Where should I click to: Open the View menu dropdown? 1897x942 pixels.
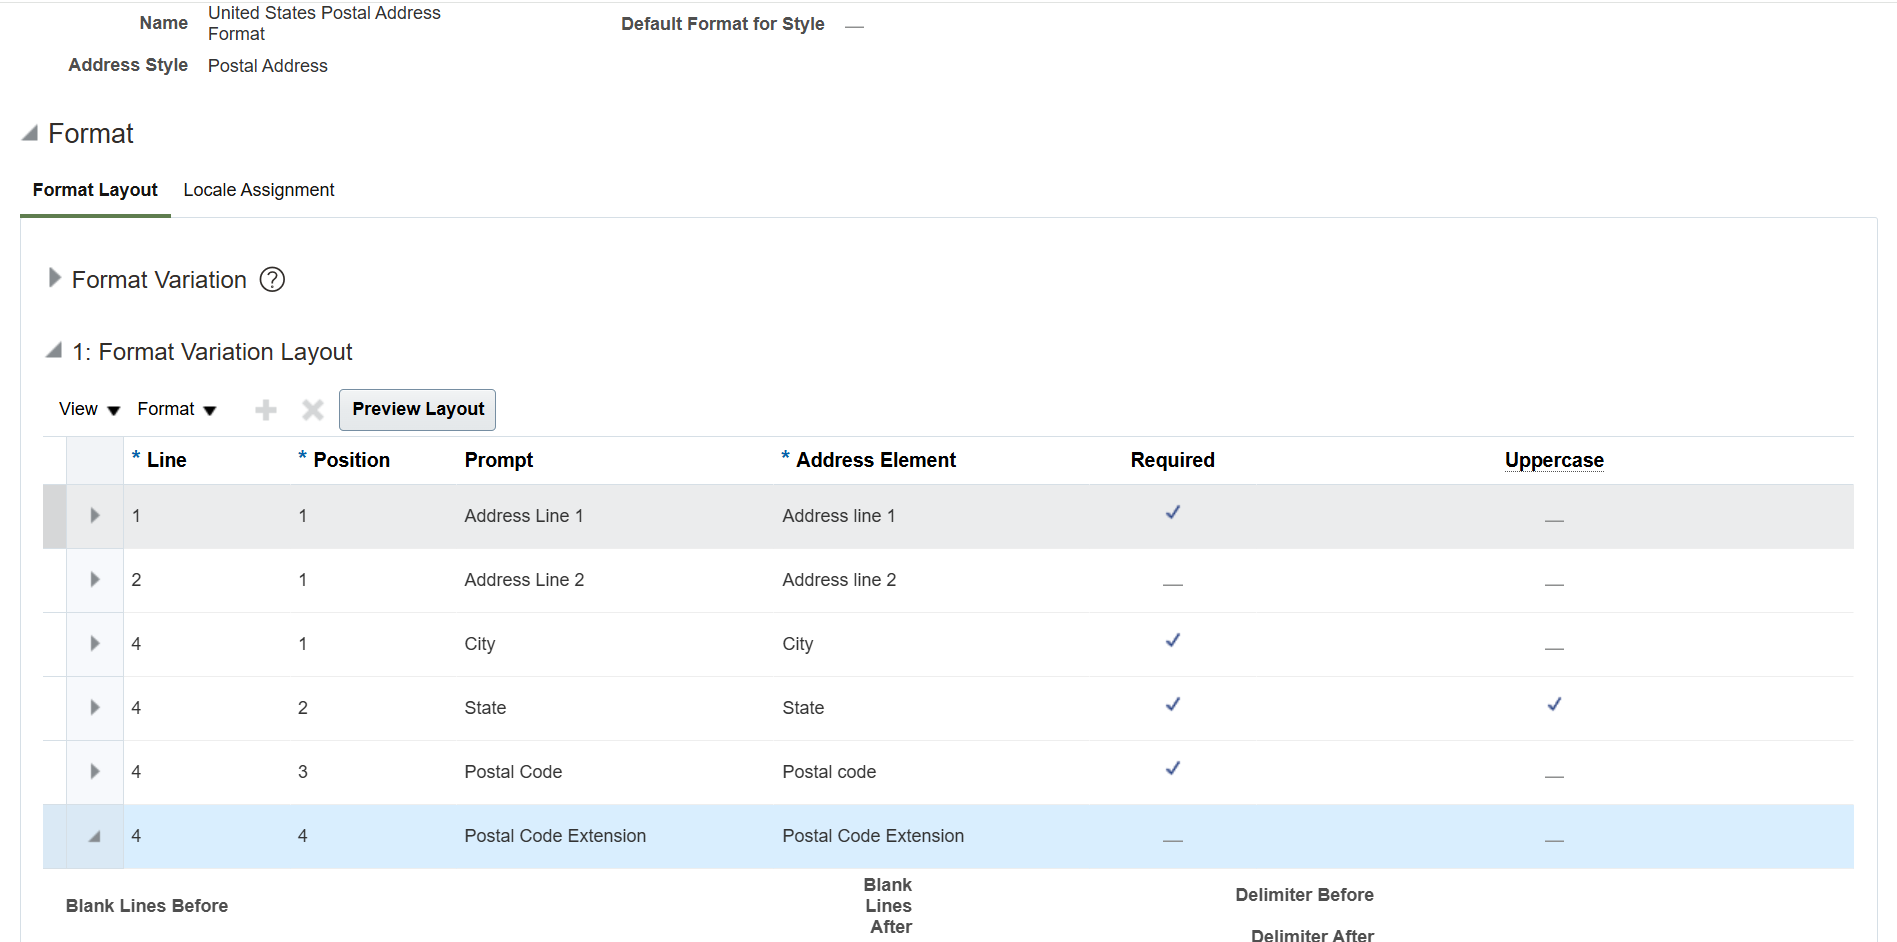(x=86, y=409)
